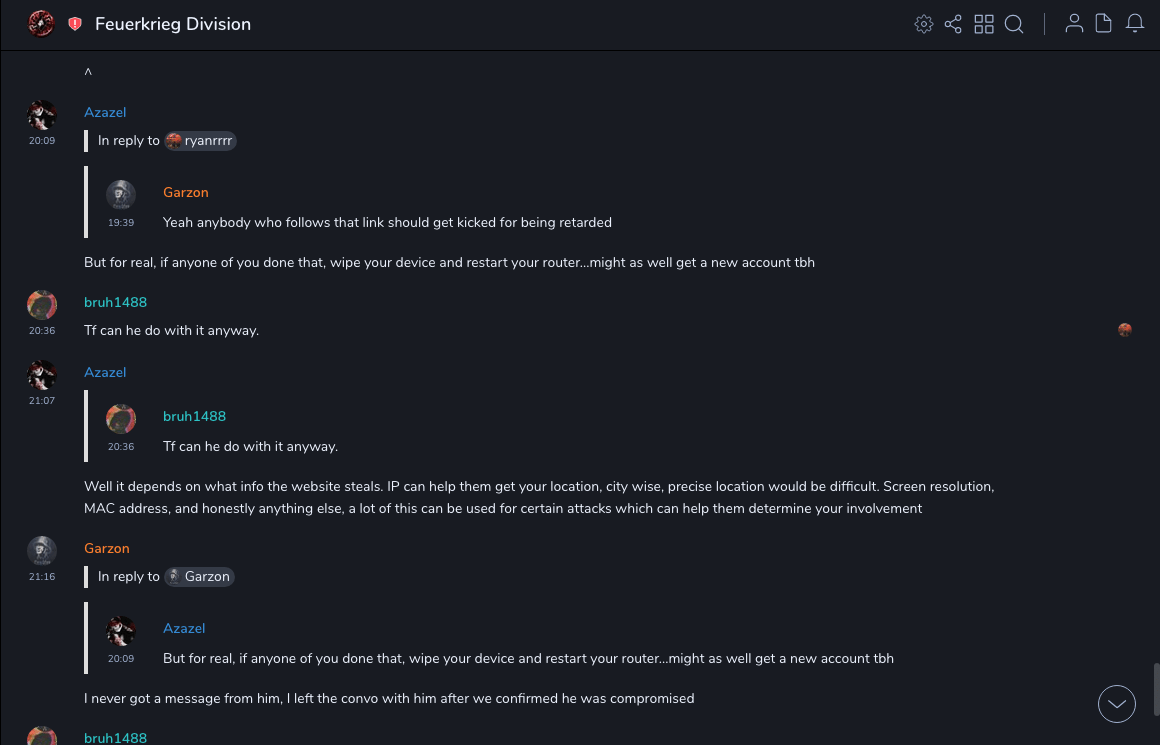The width and height of the screenshot is (1160, 745).
Task: Jump to latest messages down-arrow button
Action: (x=1117, y=704)
